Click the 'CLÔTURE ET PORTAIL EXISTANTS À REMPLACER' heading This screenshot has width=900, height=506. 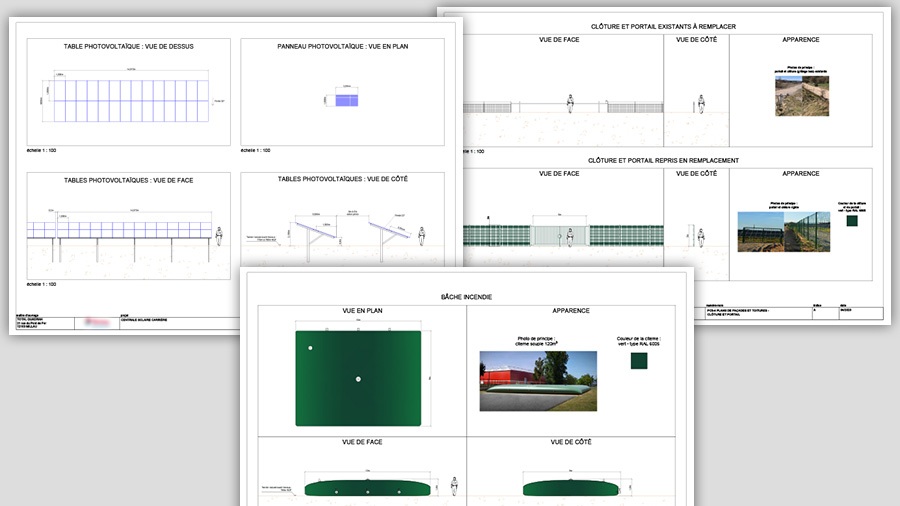(x=663, y=26)
